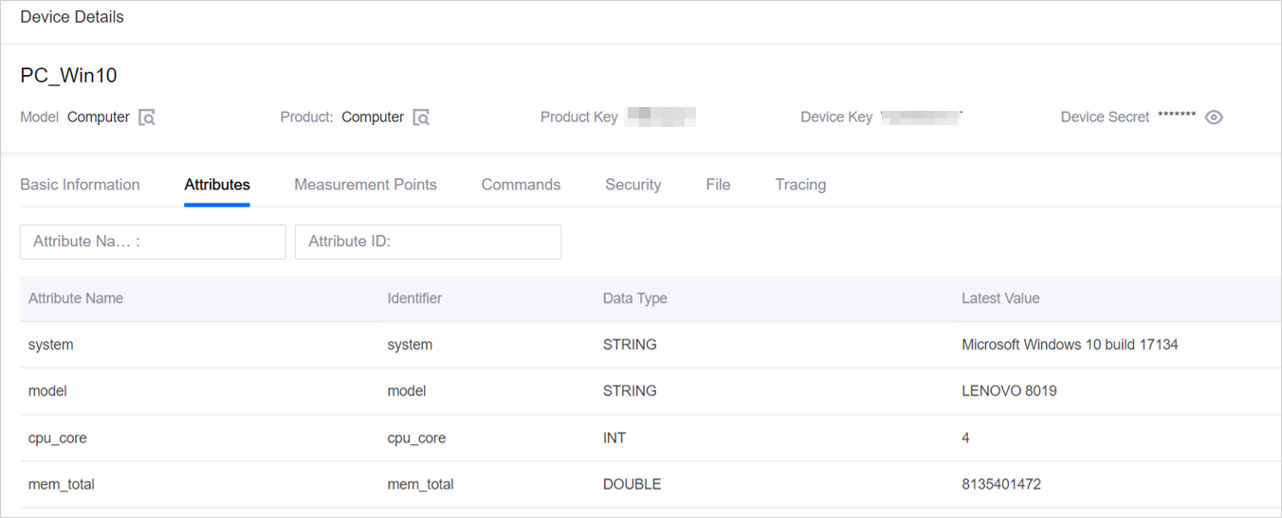Open Model Computer details lookup icon

pyautogui.click(x=147, y=118)
